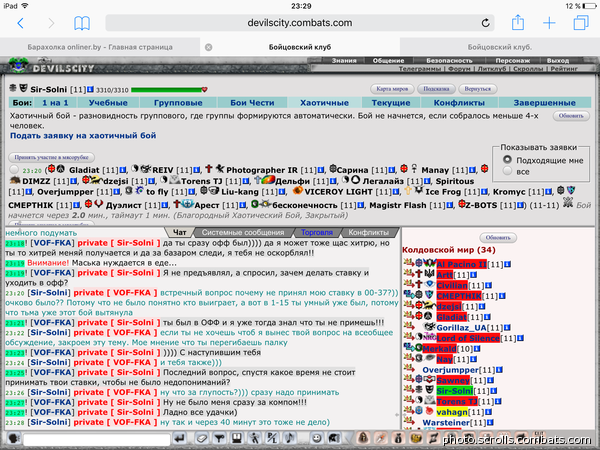Screen dimensions: 600x450
Task: Open the backpack inventory icon in bottom bar
Action: 363,438
